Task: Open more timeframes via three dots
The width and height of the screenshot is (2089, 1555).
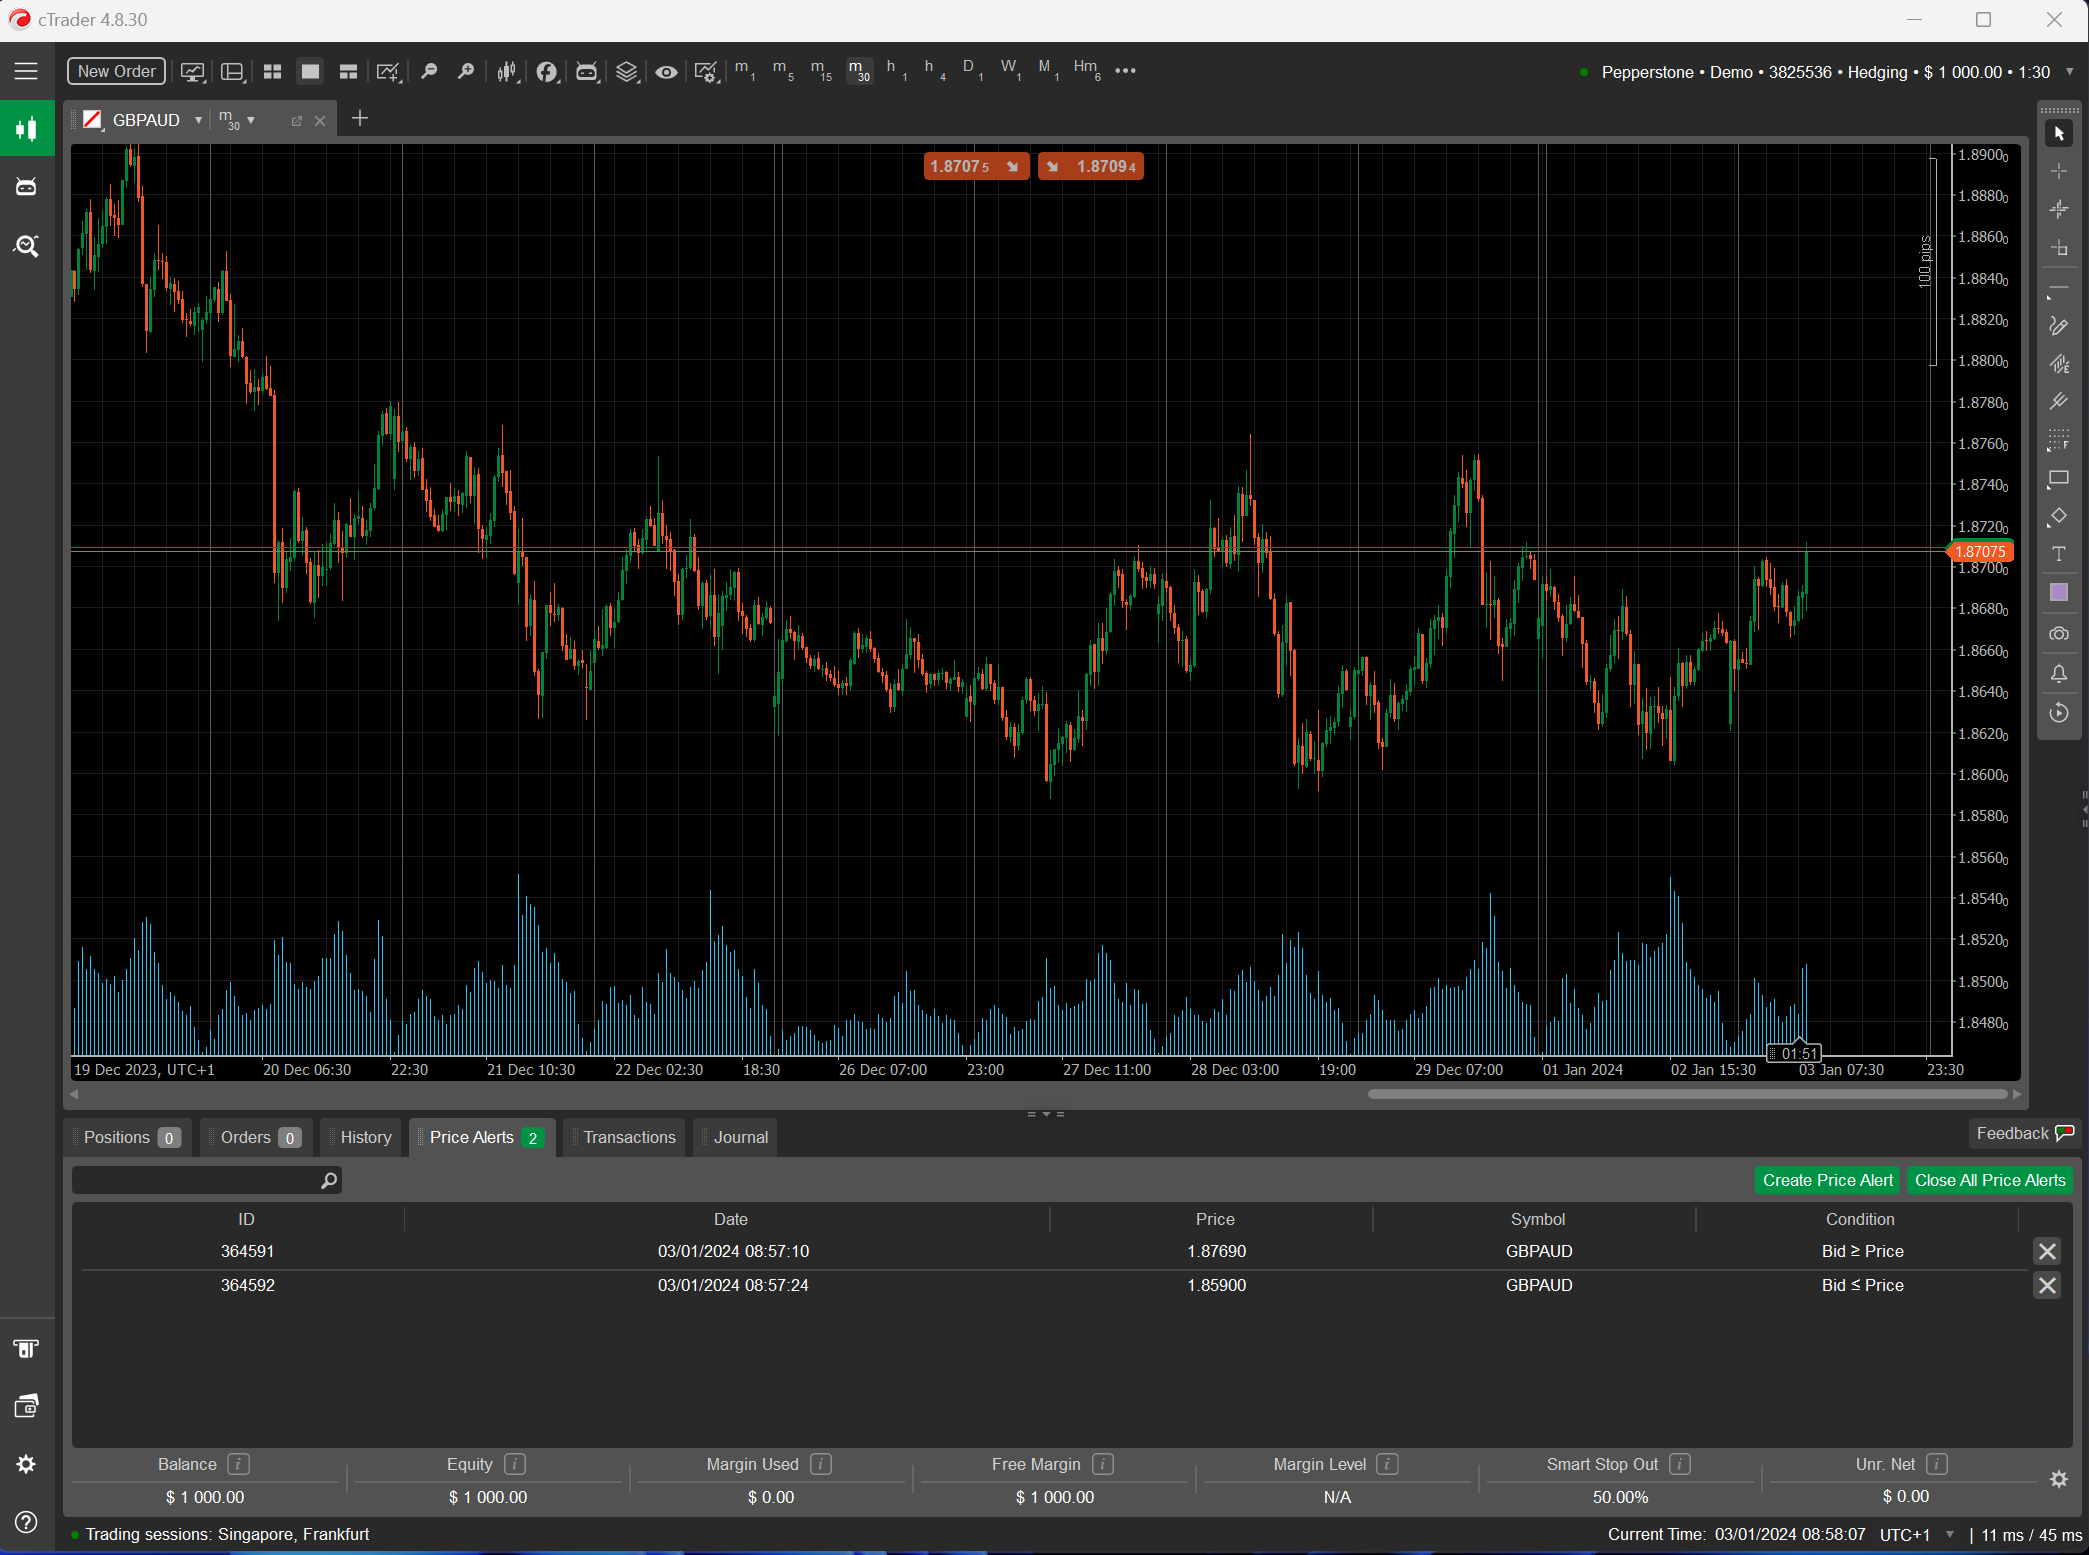Action: pyautogui.click(x=1125, y=70)
